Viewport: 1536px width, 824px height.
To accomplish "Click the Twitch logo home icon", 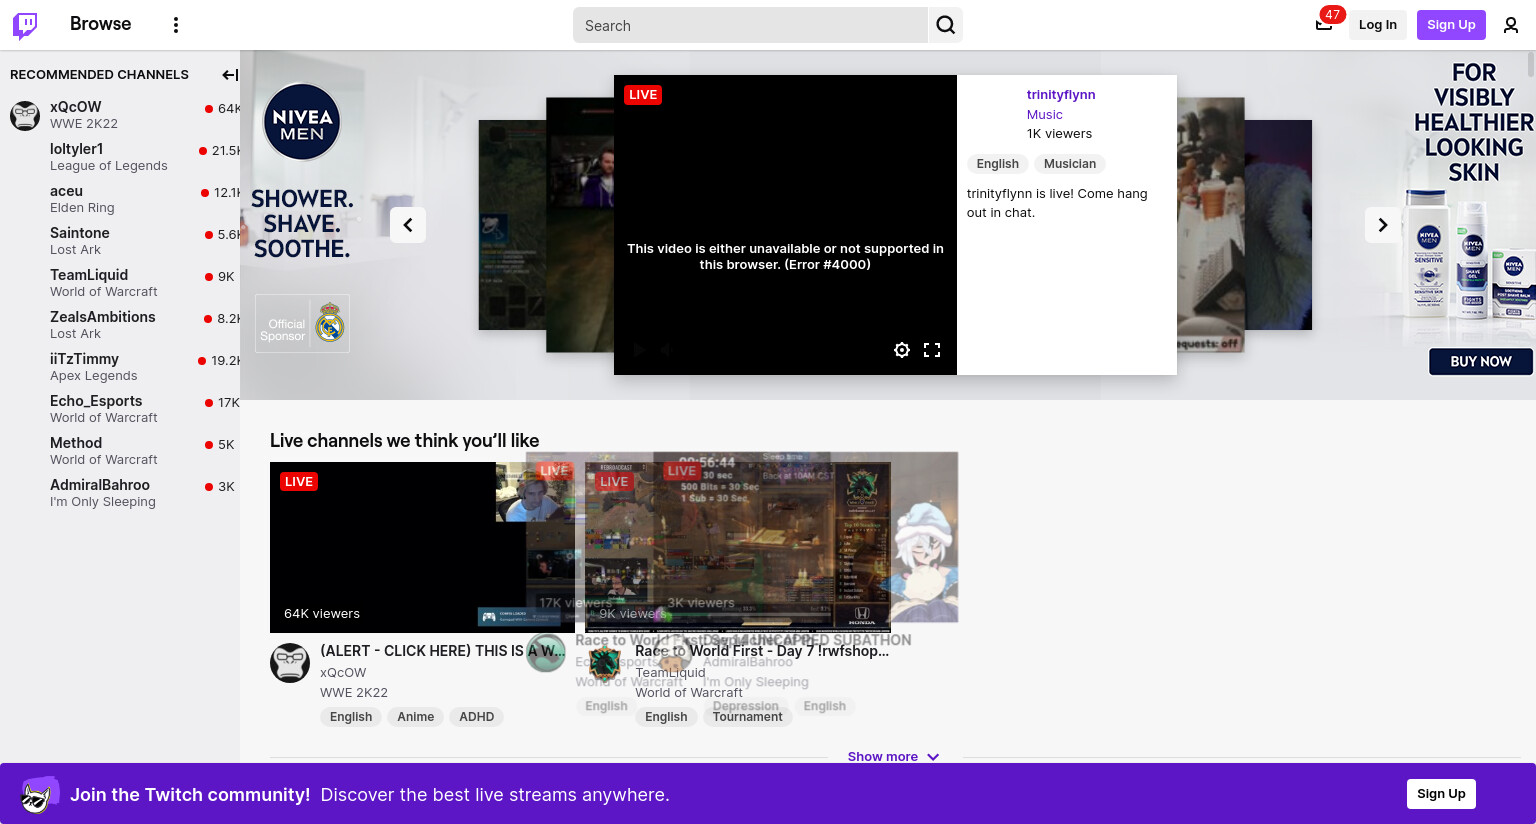I will [25, 25].
